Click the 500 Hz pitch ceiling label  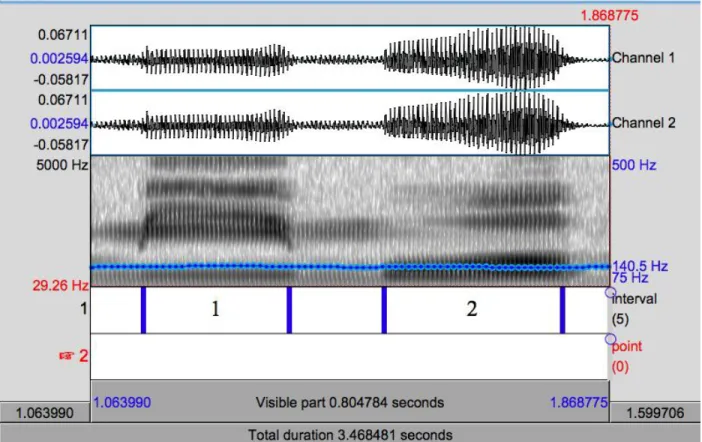(634, 165)
